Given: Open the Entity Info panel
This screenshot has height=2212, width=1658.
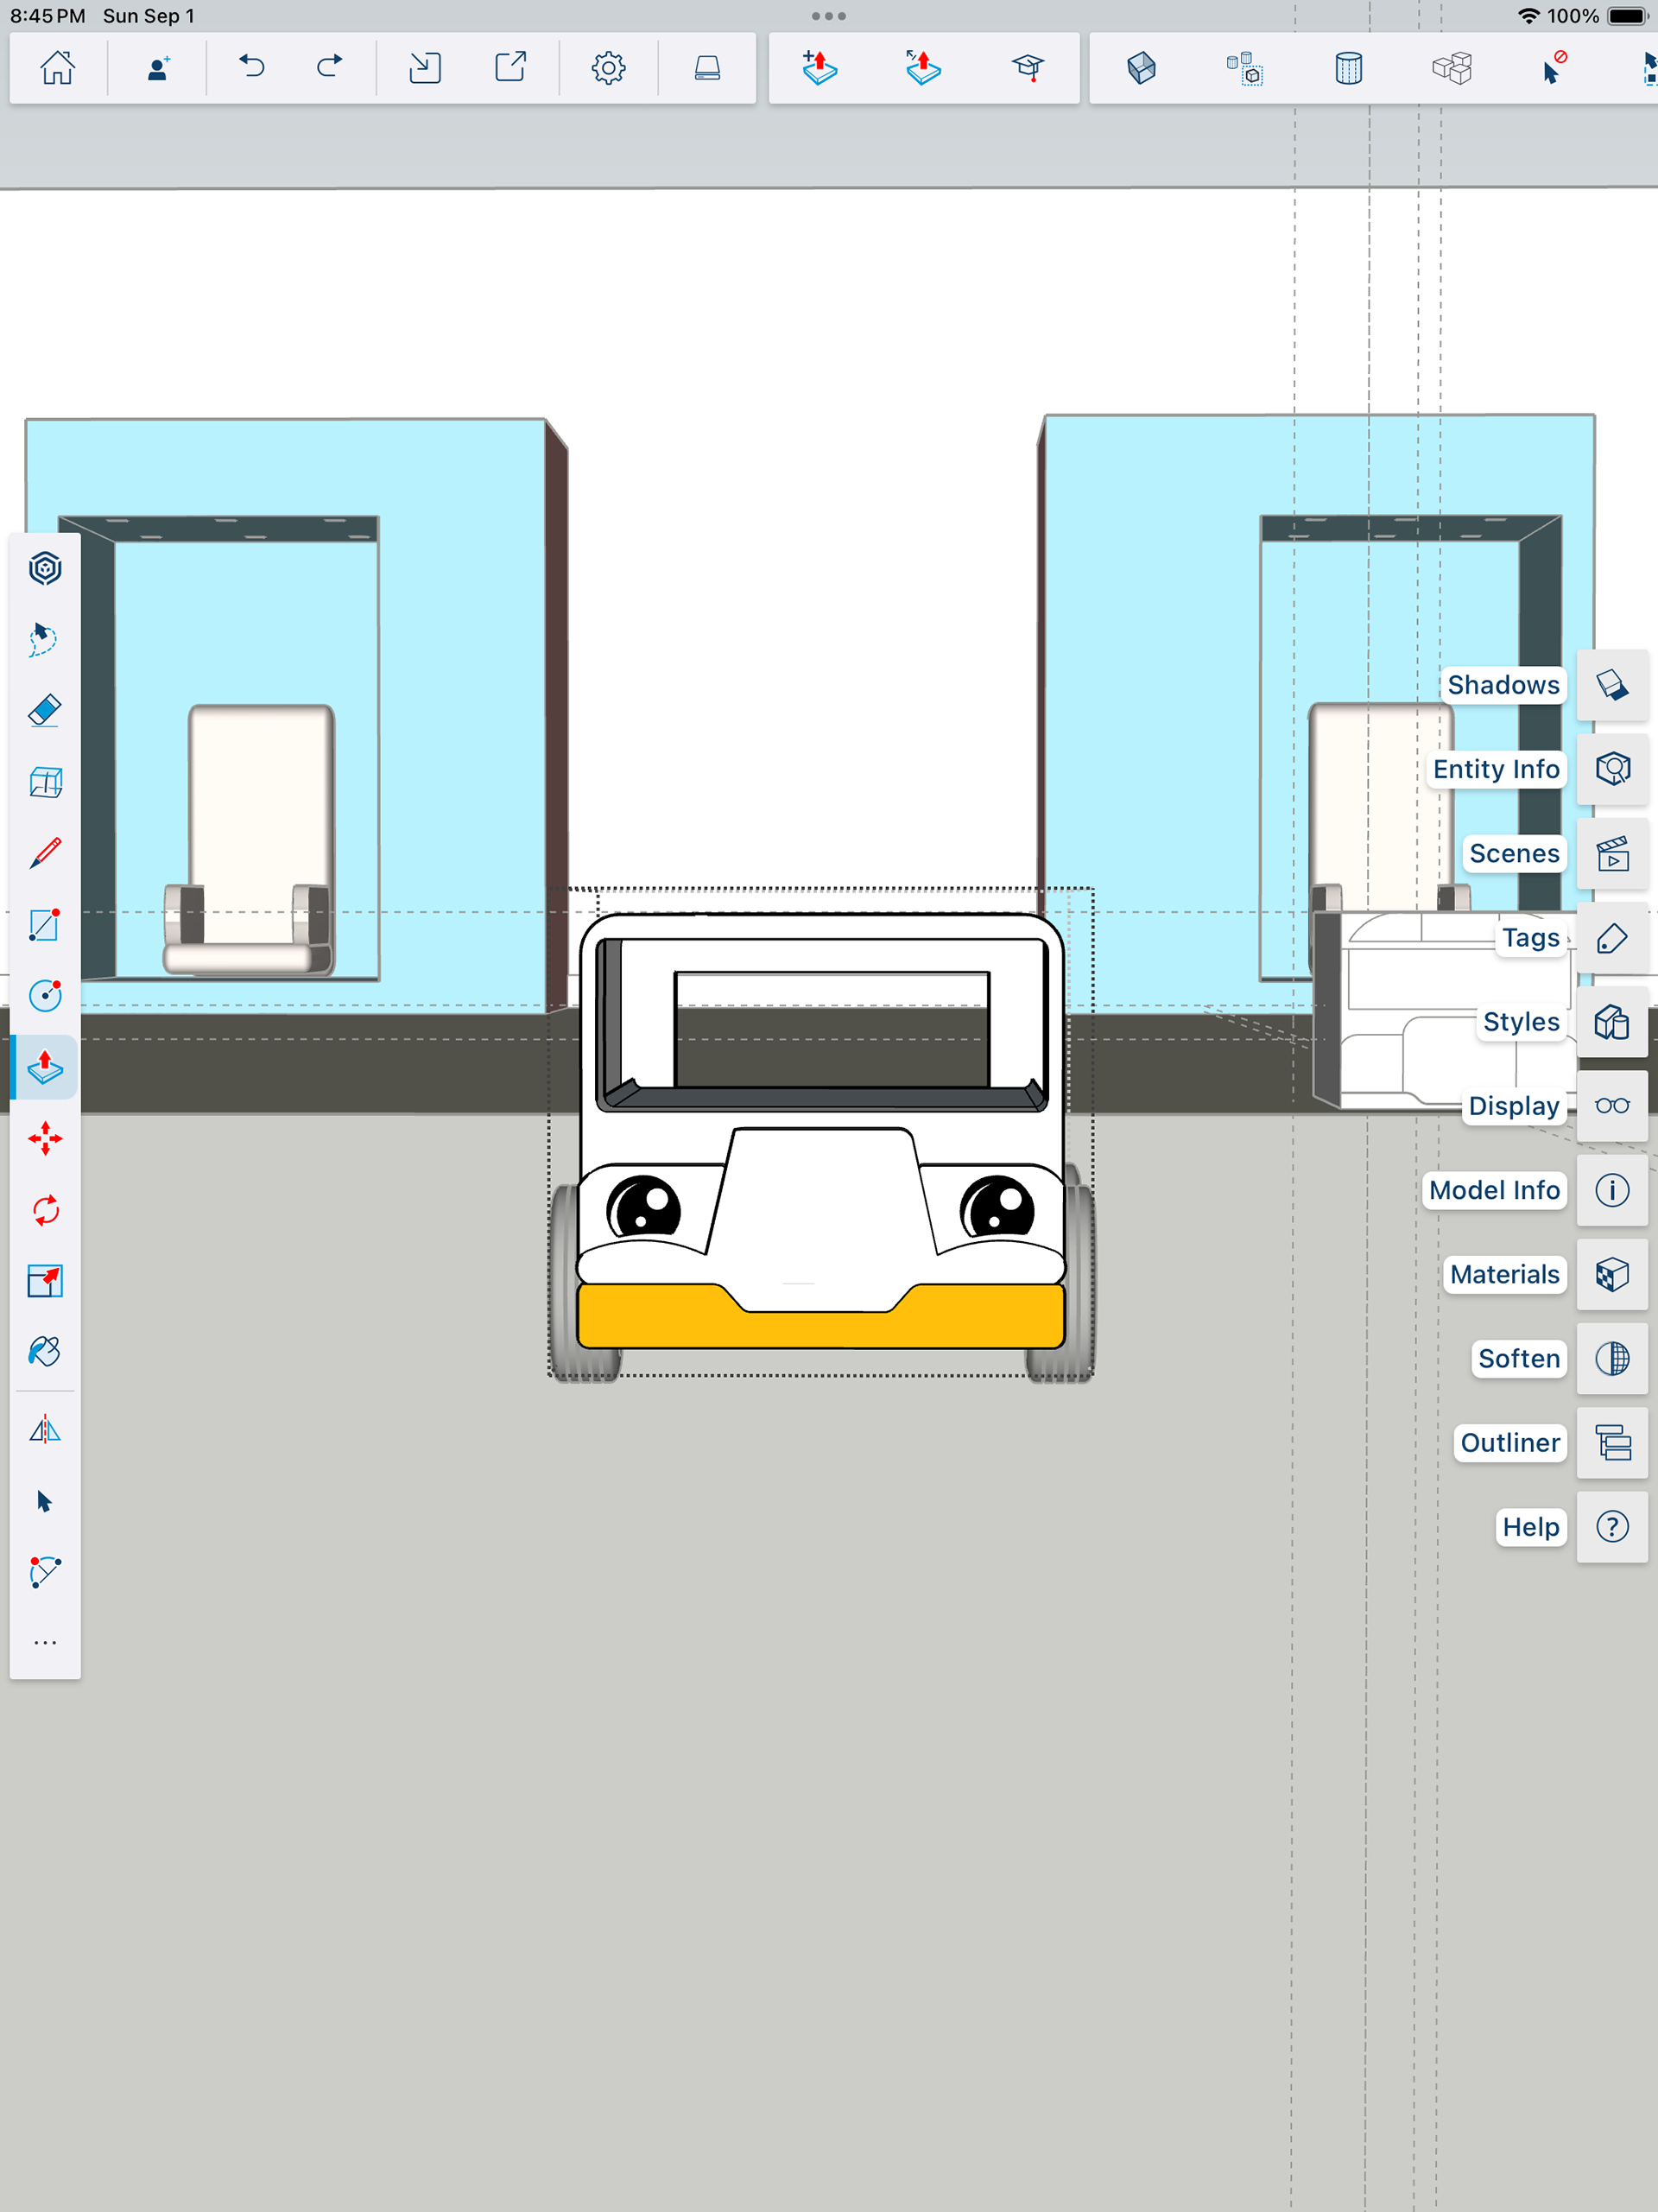Looking at the screenshot, I should (1612, 769).
